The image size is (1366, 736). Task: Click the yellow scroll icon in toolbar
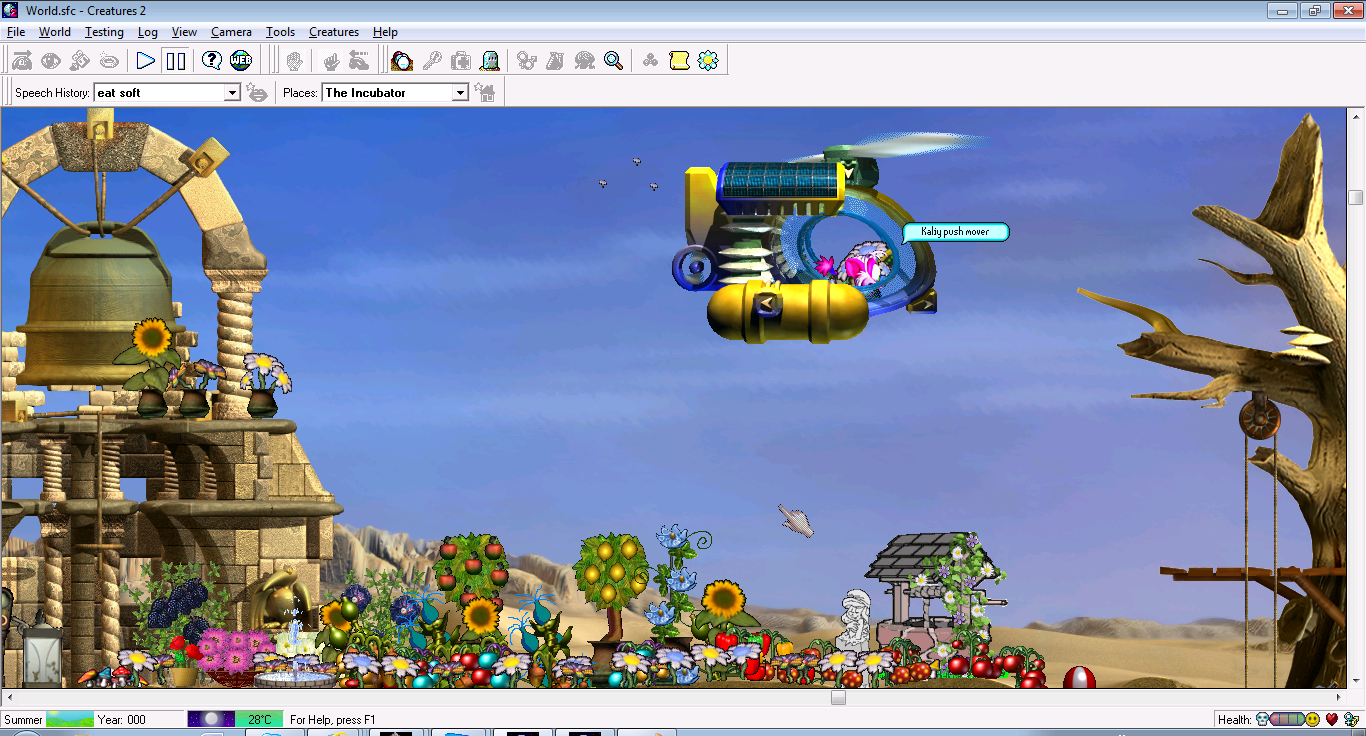point(679,61)
